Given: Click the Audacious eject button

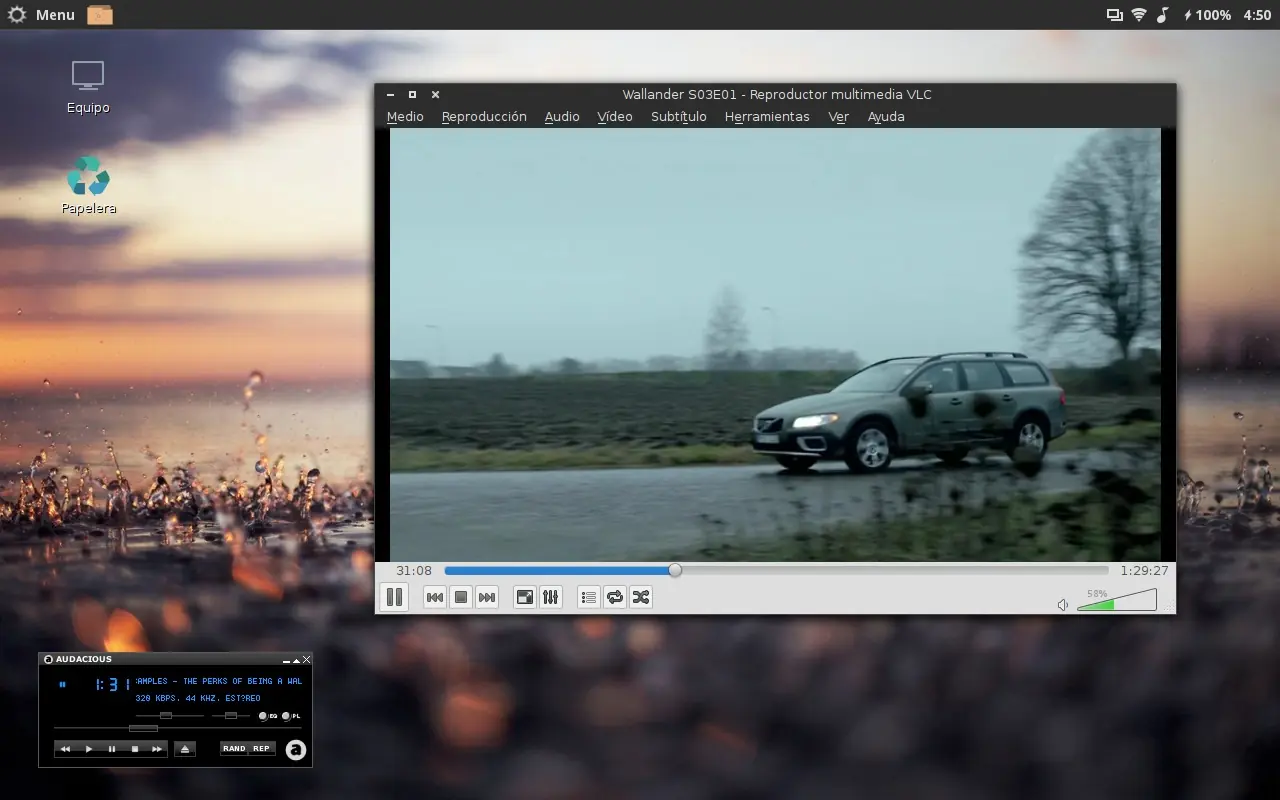Looking at the screenshot, I should pos(184,749).
